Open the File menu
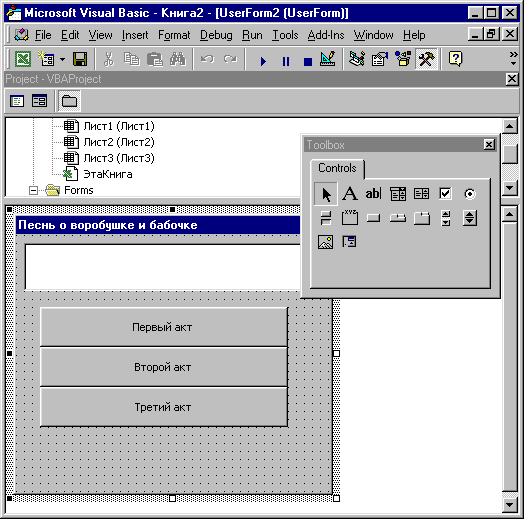This screenshot has height=519, width=524. tap(43, 35)
